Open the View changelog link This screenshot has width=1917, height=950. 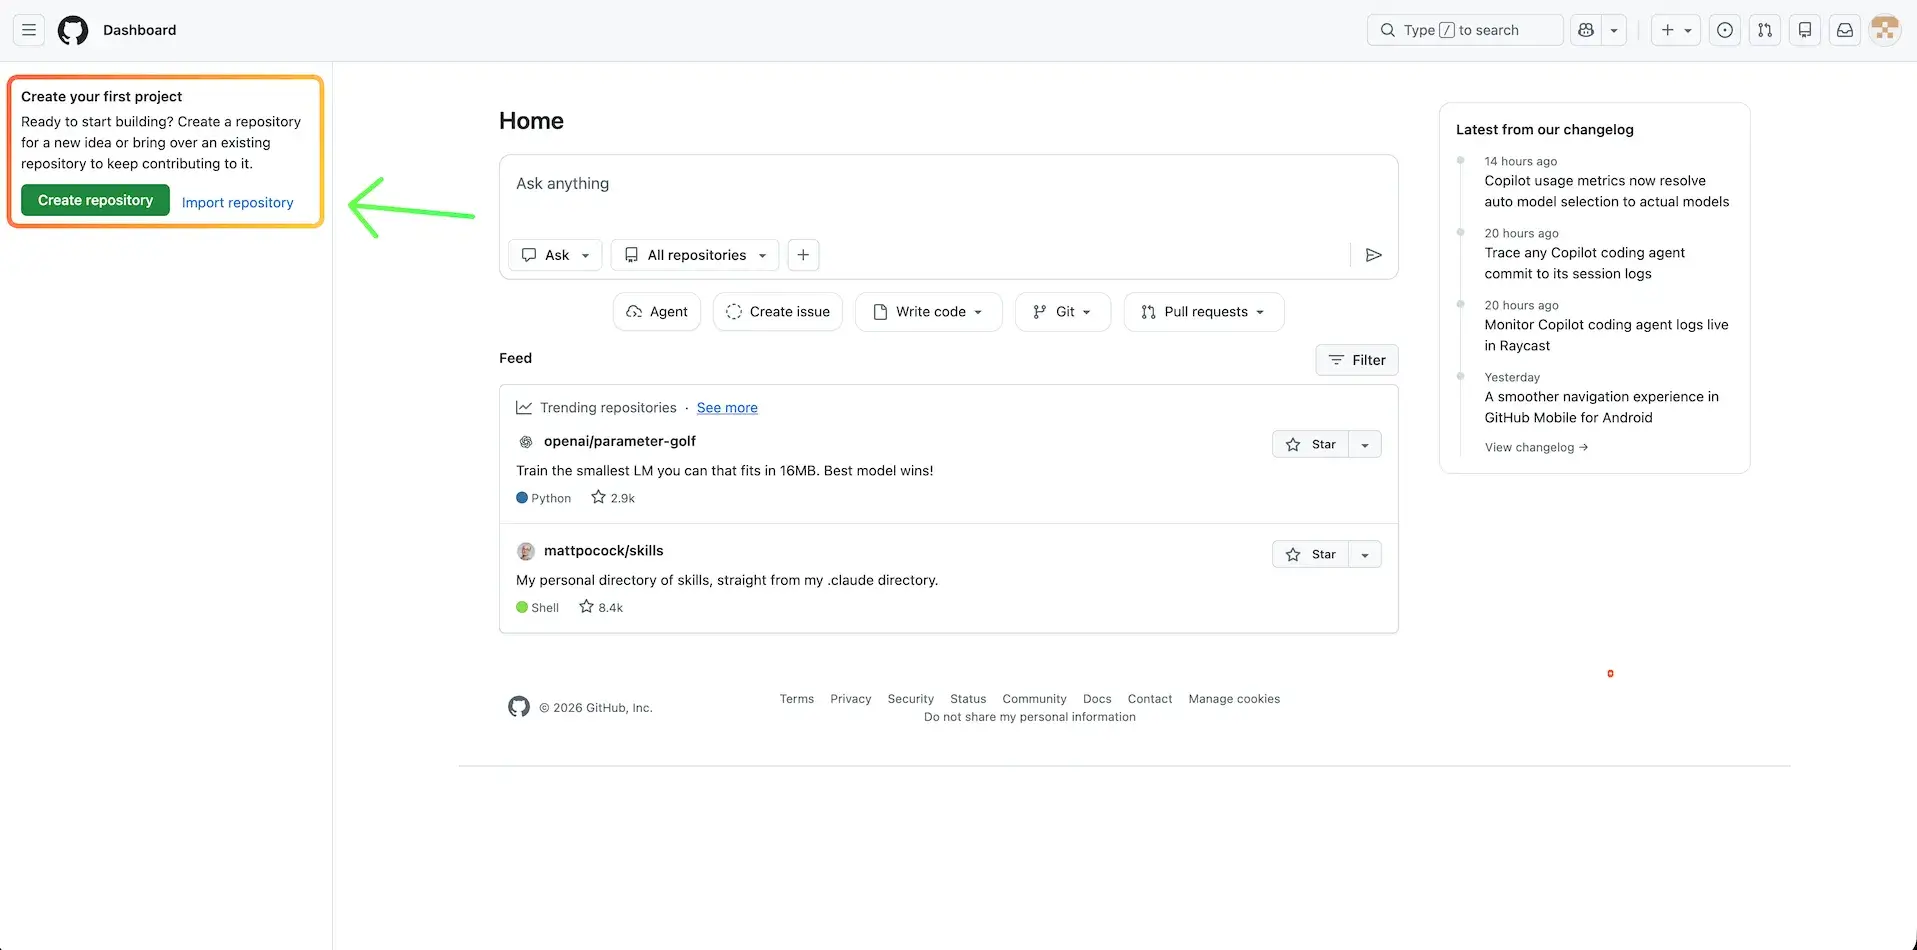coord(1536,447)
